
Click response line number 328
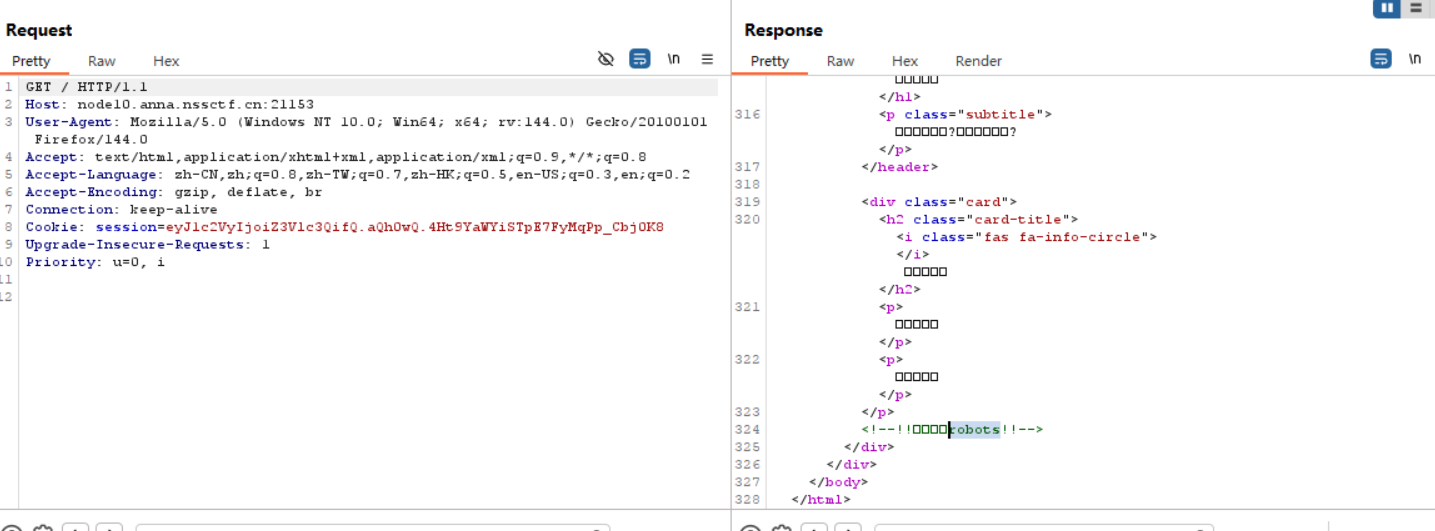click(747, 499)
